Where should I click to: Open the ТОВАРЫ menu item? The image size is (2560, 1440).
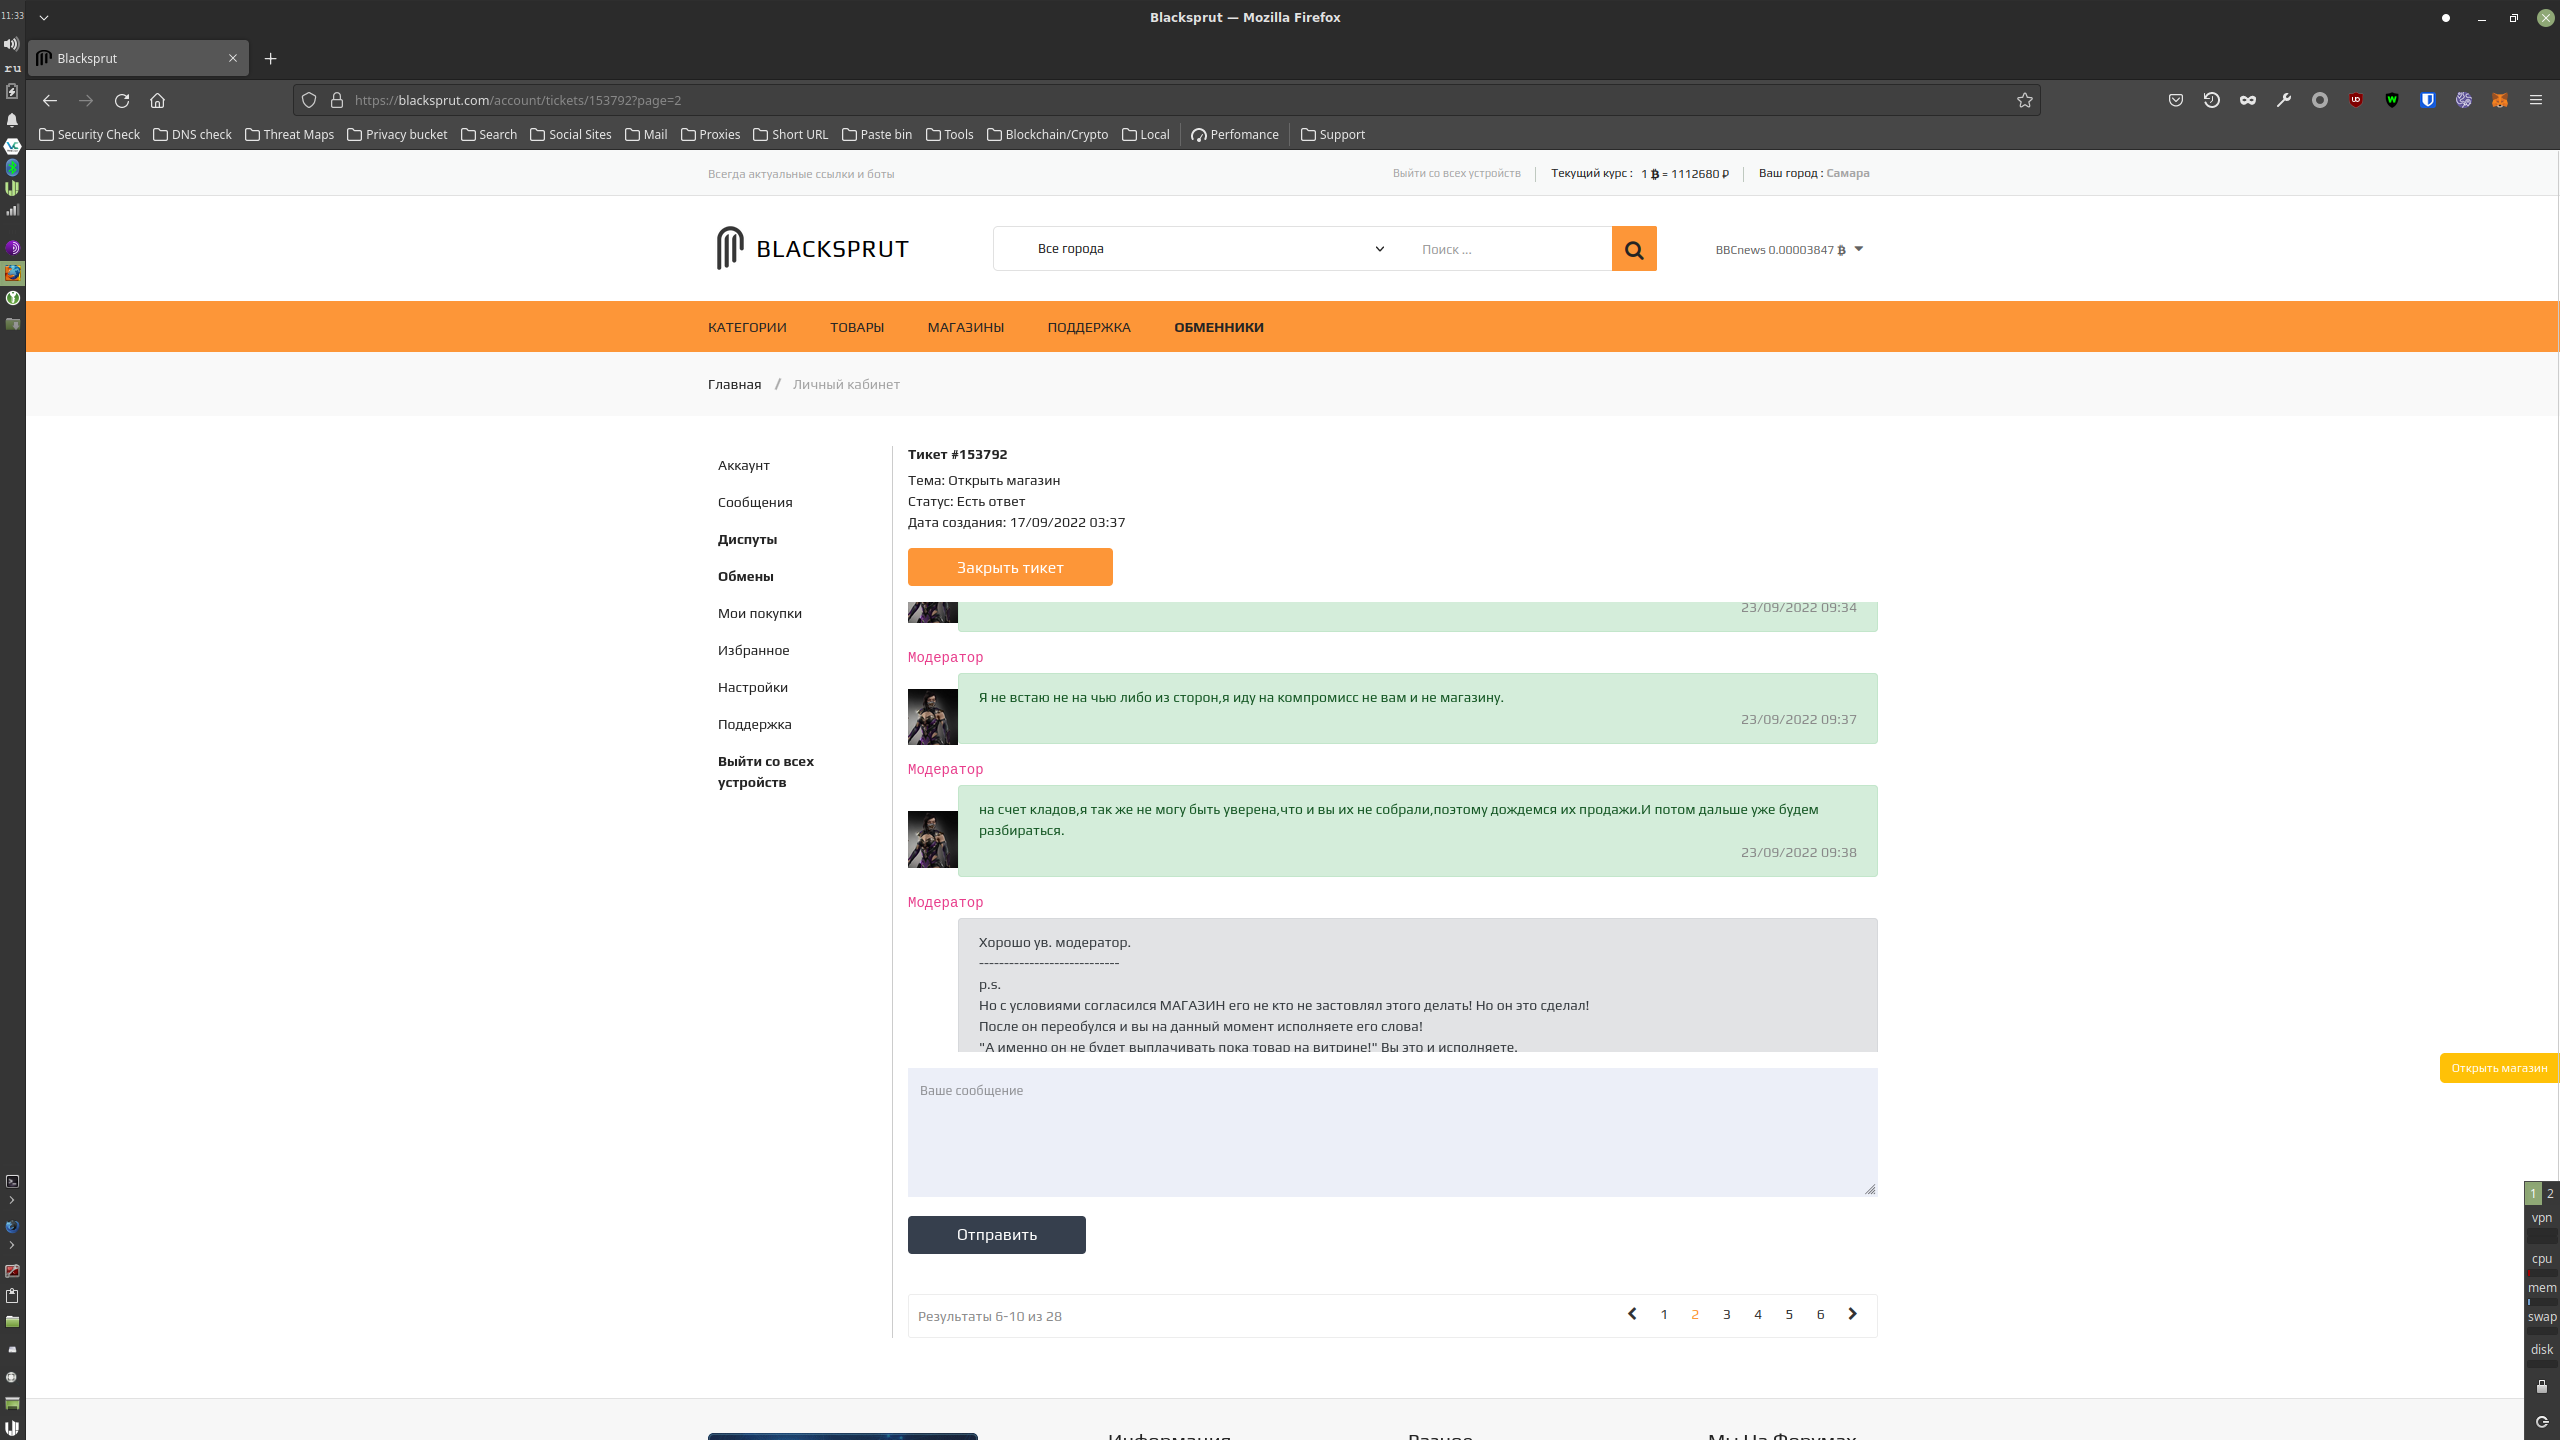pos(857,327)
